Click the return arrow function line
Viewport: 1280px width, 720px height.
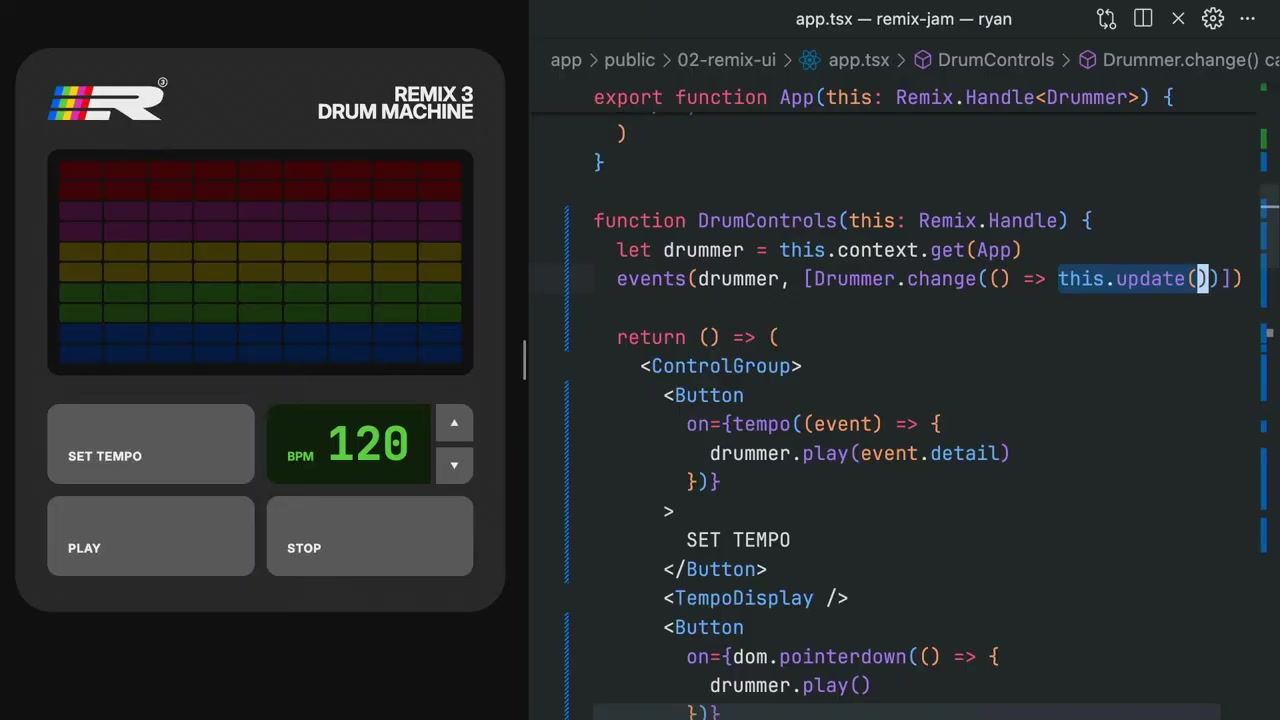click(698, 337)
